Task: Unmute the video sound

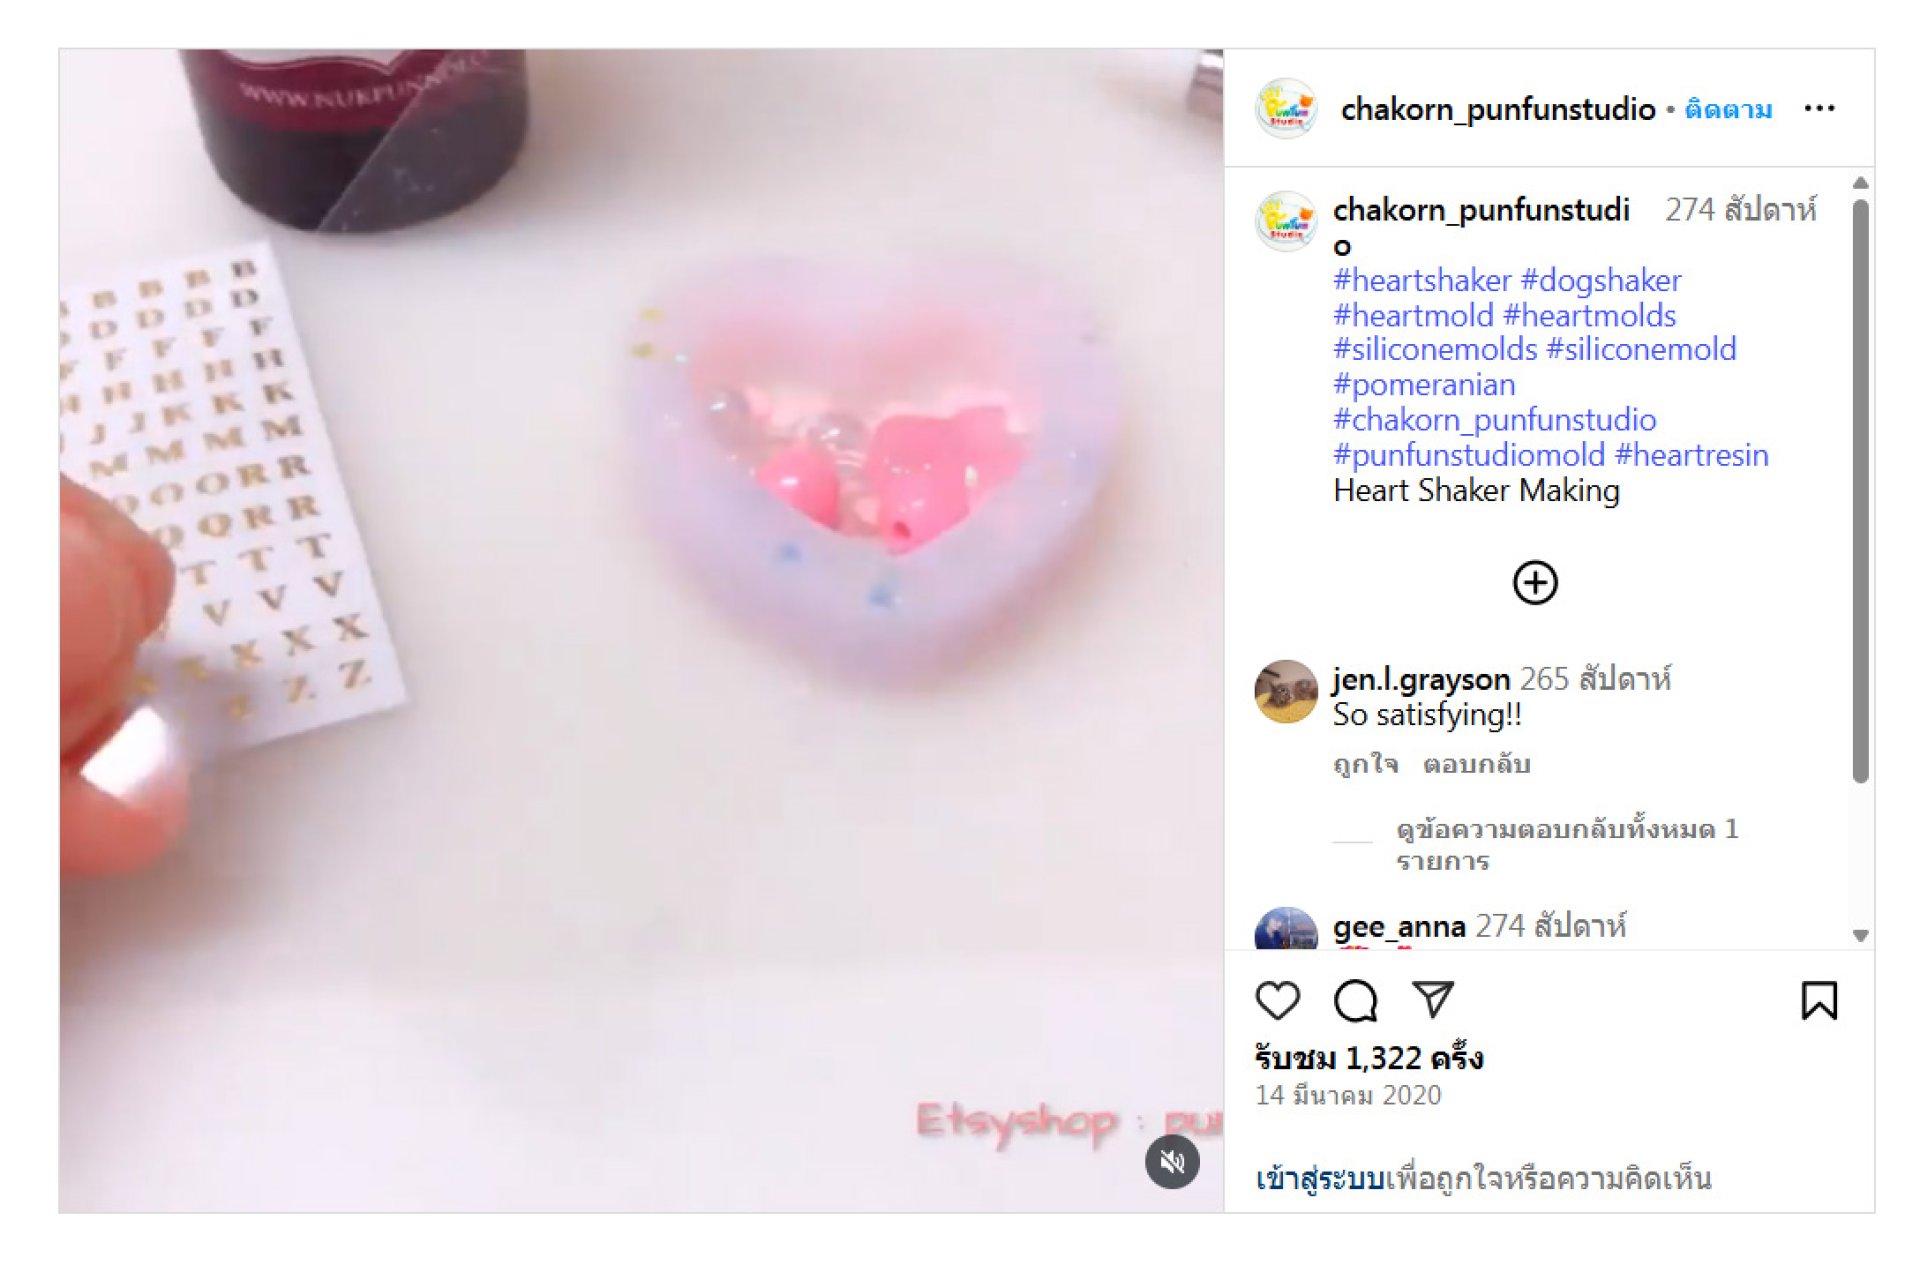Action: coord(1172,1162)
